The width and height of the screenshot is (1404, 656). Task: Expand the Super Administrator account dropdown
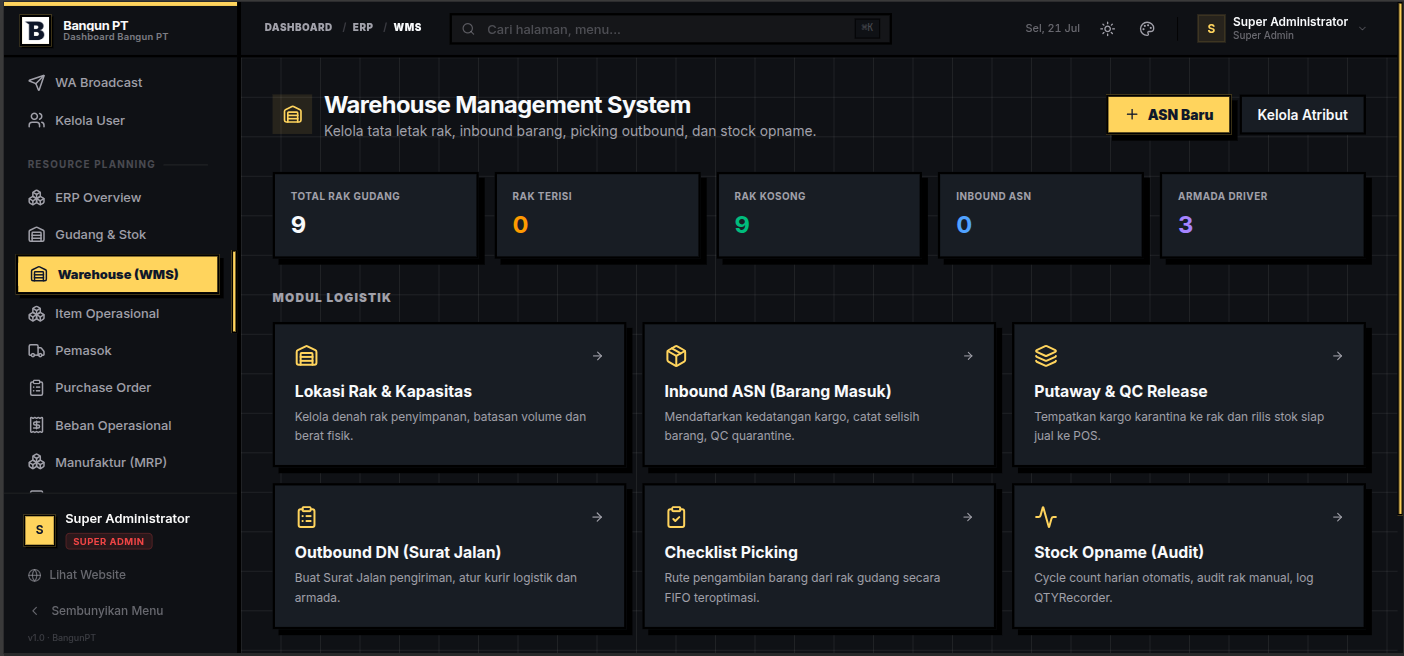tap(1283, 29)
